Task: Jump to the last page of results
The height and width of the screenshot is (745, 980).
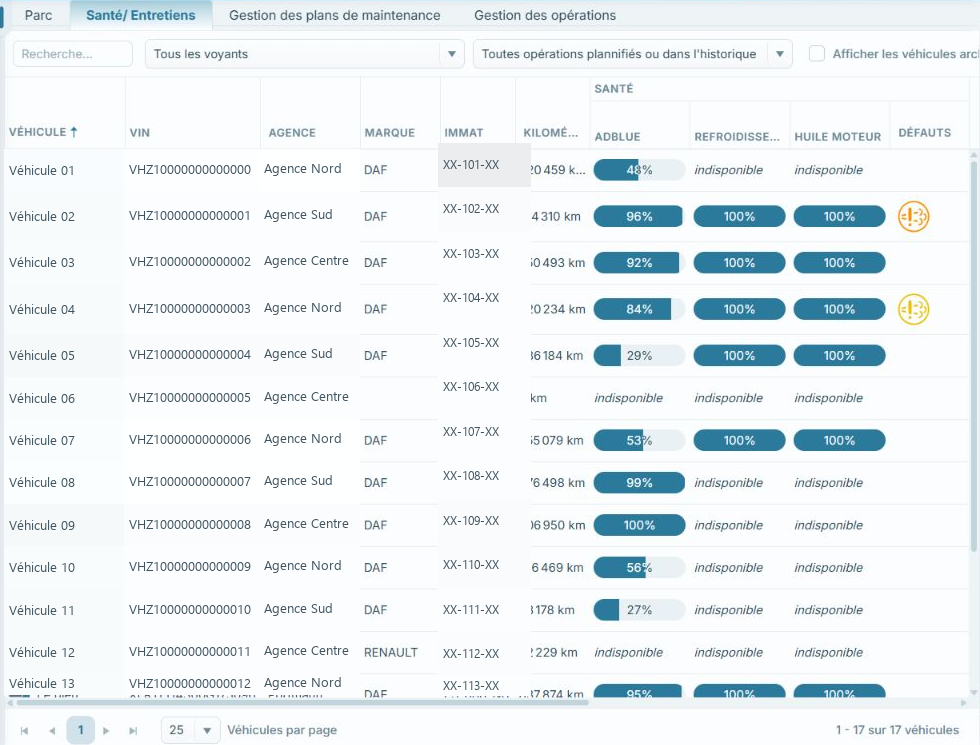Action: 133,731
